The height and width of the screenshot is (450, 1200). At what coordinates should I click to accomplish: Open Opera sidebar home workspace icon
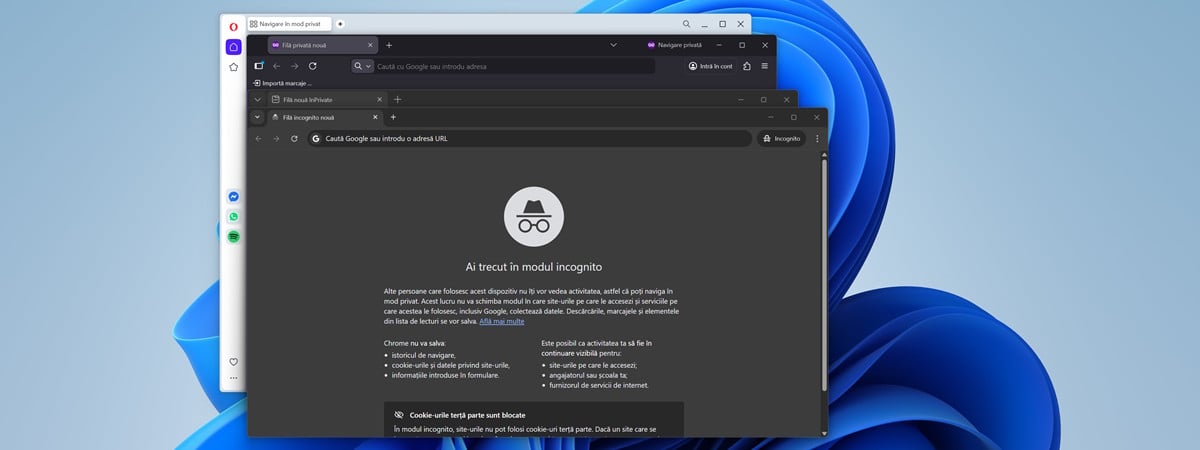233,46
